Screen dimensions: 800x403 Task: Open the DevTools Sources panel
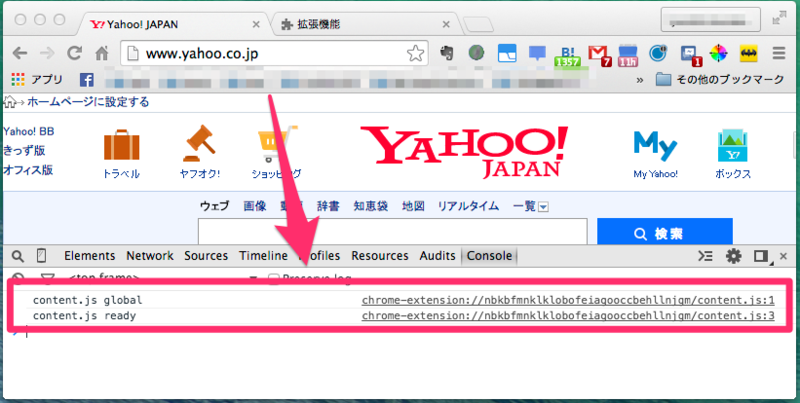[x=206, y=256]
